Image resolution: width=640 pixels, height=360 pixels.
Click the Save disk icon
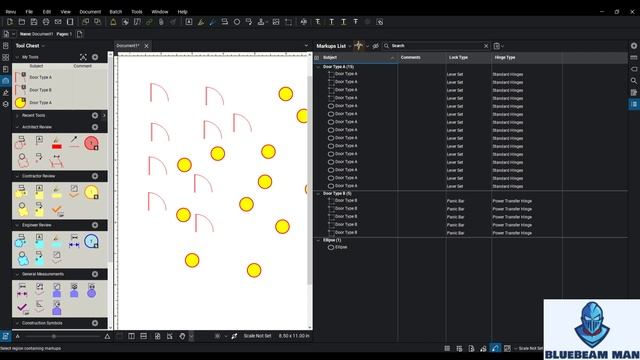34,22
